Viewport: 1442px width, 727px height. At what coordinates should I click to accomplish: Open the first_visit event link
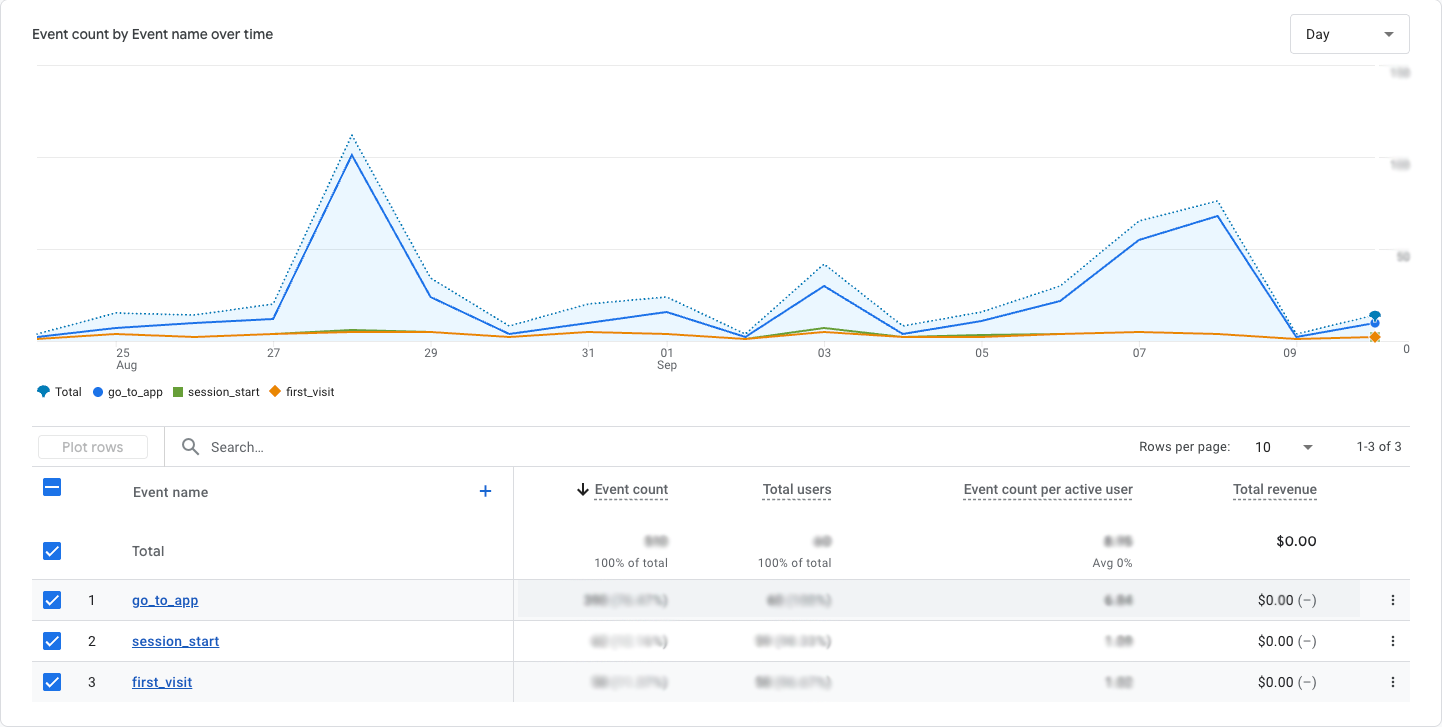[161, 681]
